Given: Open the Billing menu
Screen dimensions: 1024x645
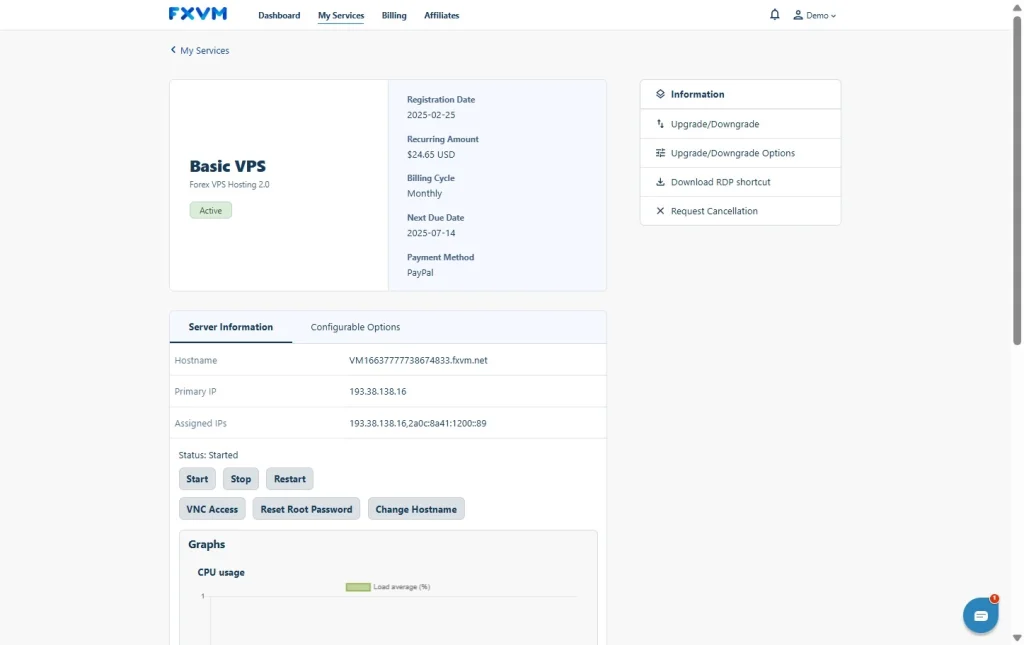Looking at the screenshot, I should click(x=394, y=15).
